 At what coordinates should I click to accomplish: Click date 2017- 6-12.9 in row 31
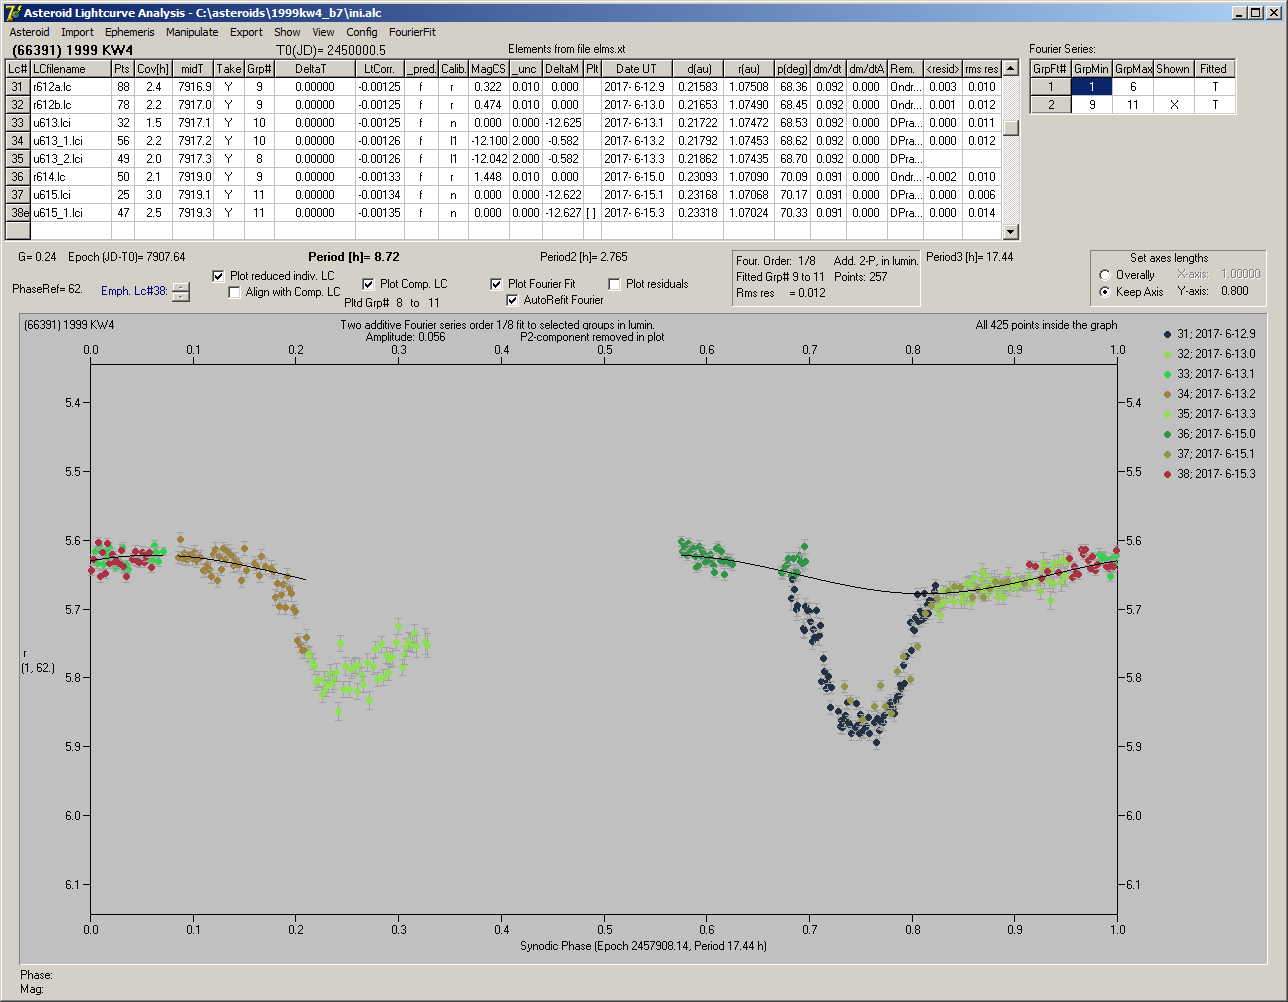point(636,87)
